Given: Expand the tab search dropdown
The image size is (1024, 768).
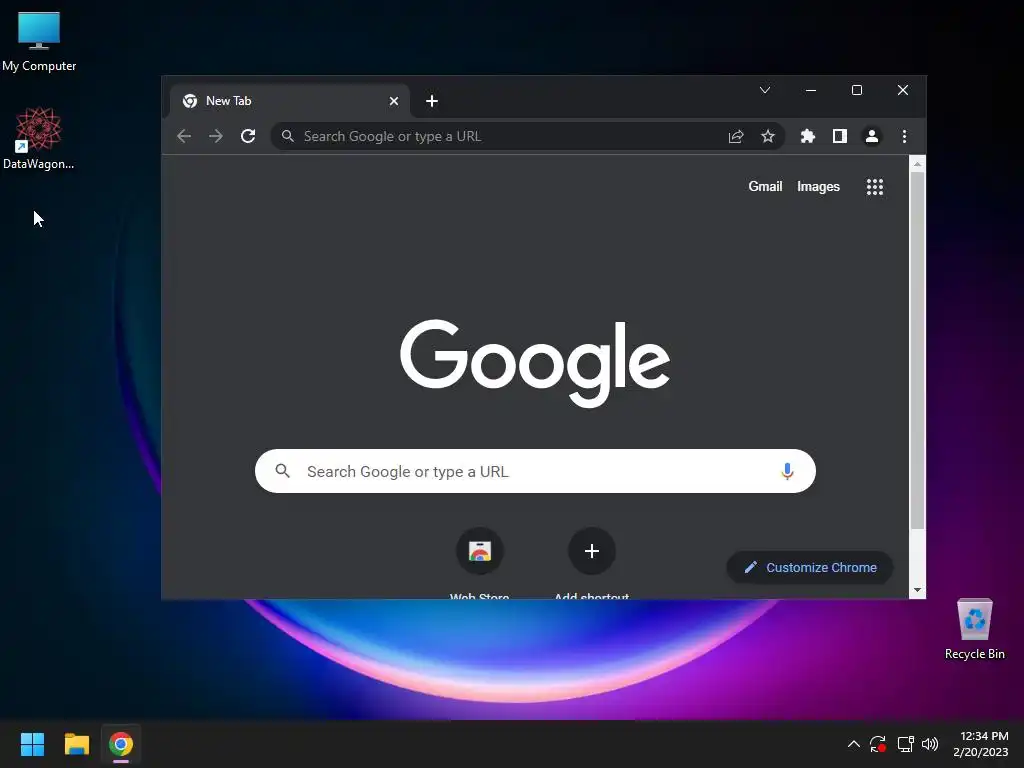Looking at the screenshot, I should [765, 90].
